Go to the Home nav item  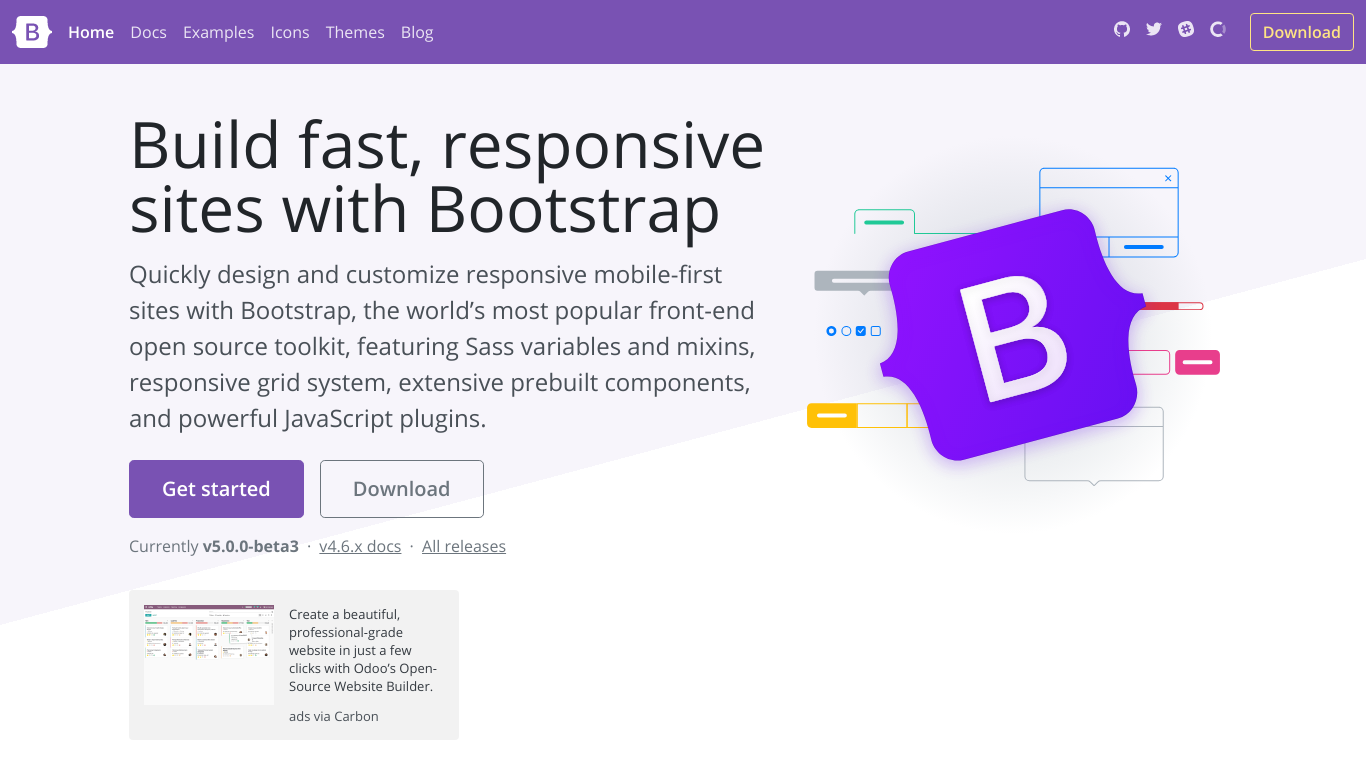coord(91,32)
